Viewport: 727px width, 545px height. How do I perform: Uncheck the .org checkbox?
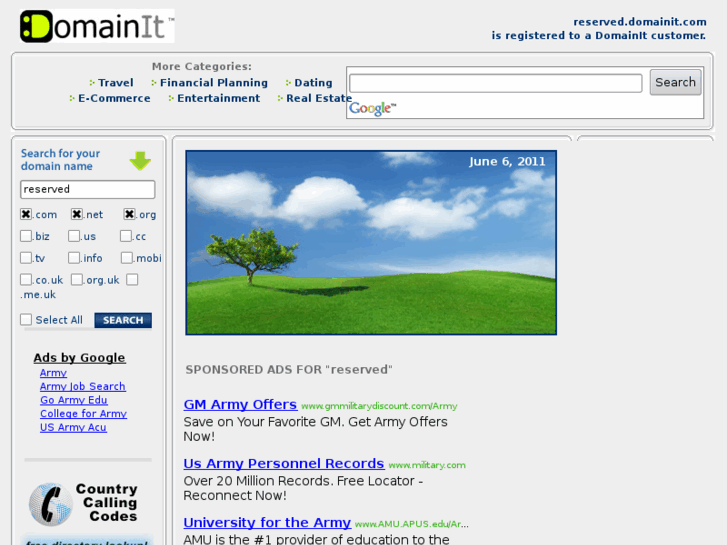click(x=129, y=214)
